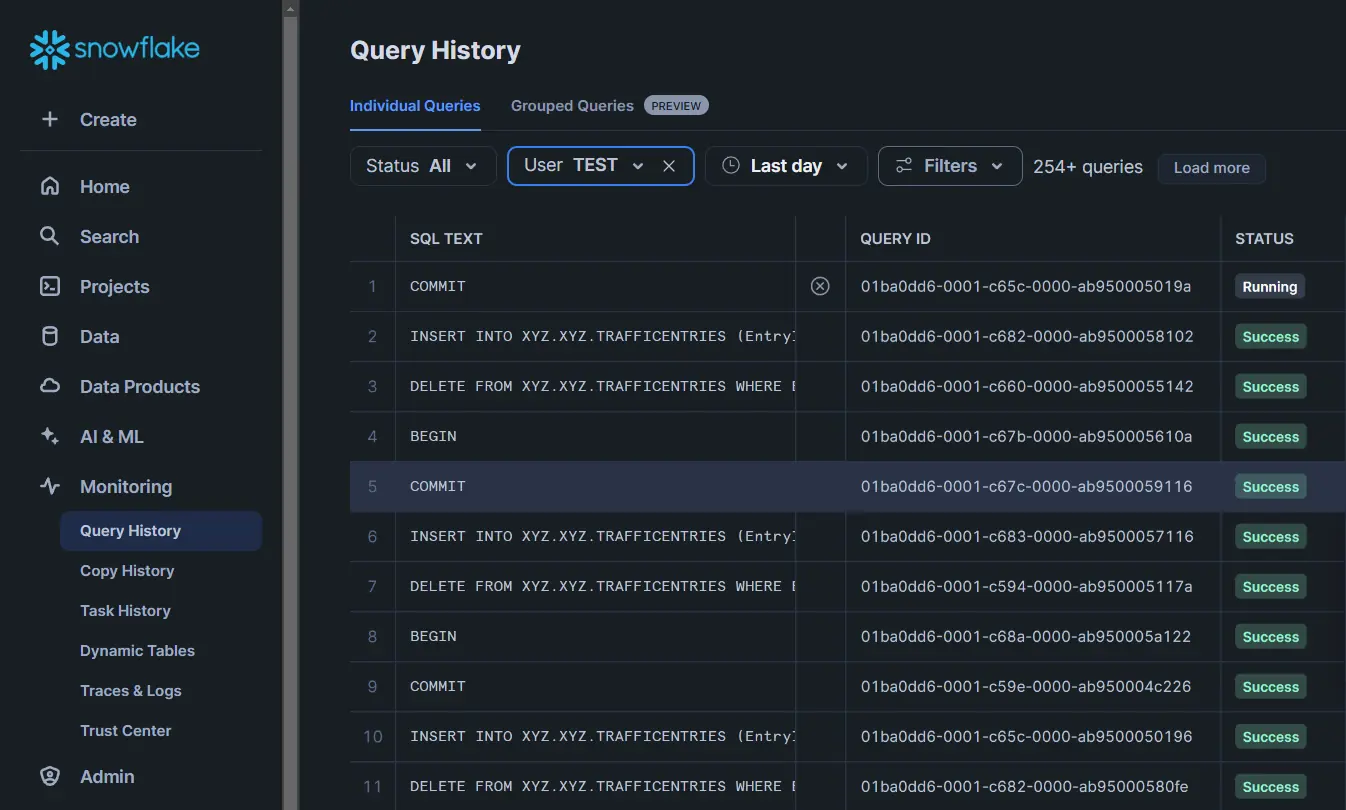Open the Admin label in the sidebar
The image size is (1346, 810).
[x=107, y=776]
